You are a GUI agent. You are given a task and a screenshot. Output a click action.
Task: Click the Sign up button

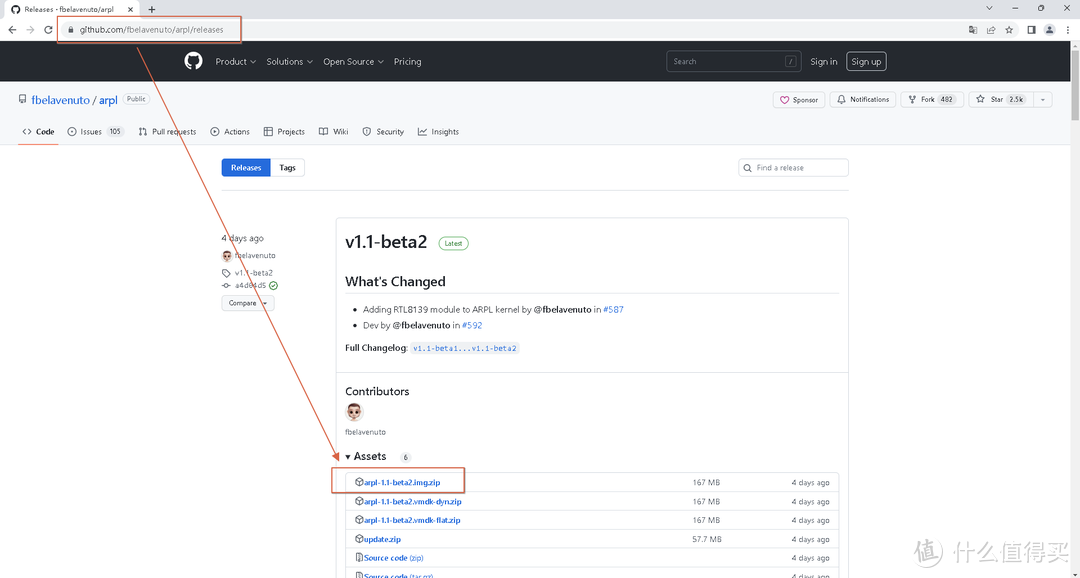click(x=866, y=61)
